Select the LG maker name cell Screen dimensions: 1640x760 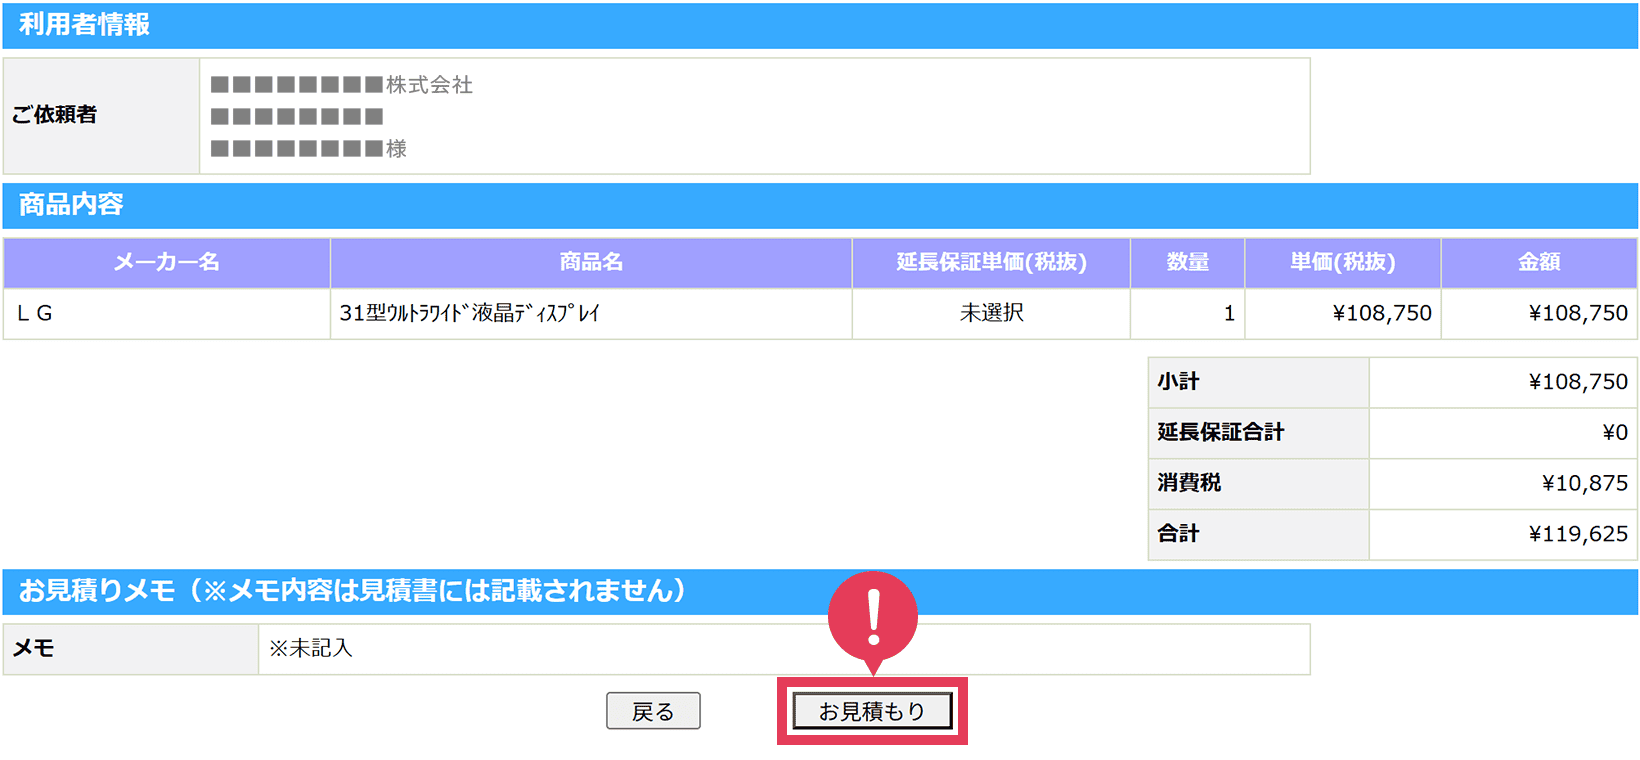coord(166,313)
